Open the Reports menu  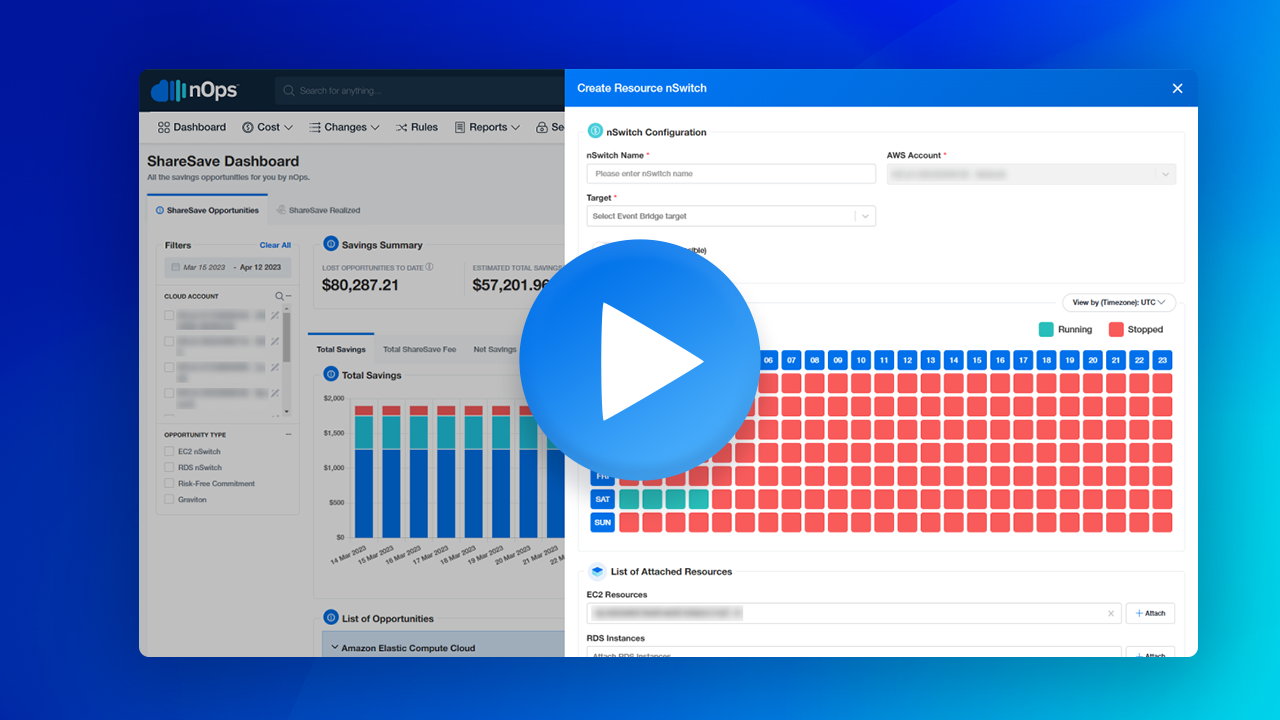[487, 127]
